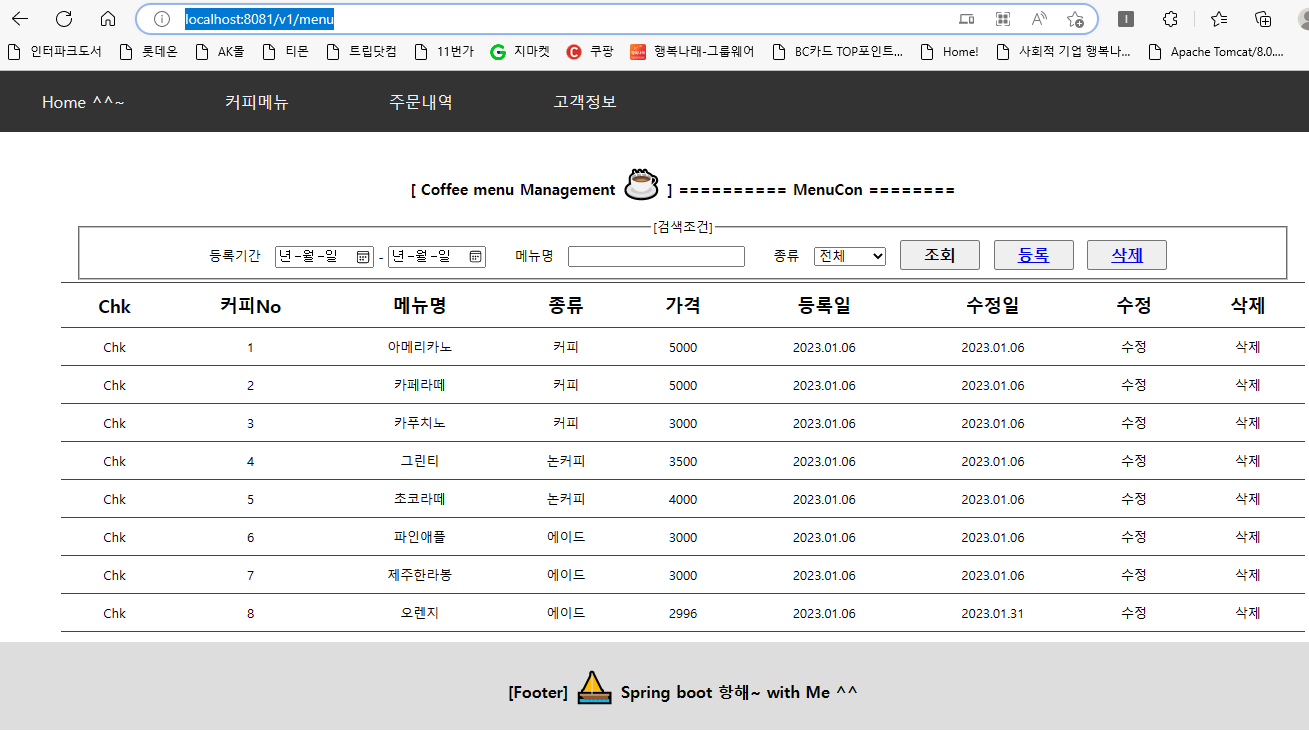Click 수정 for 오렌지 row
Screen dimensions: 1309x731
coord(1134,613)
